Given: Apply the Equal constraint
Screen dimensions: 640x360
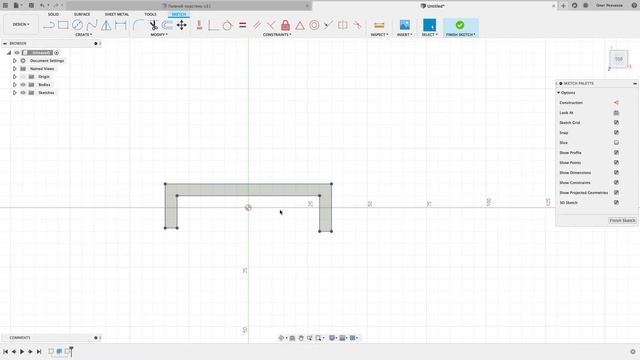Looking at the screenshot, I should pyautogui.click(x=242, y=25).
